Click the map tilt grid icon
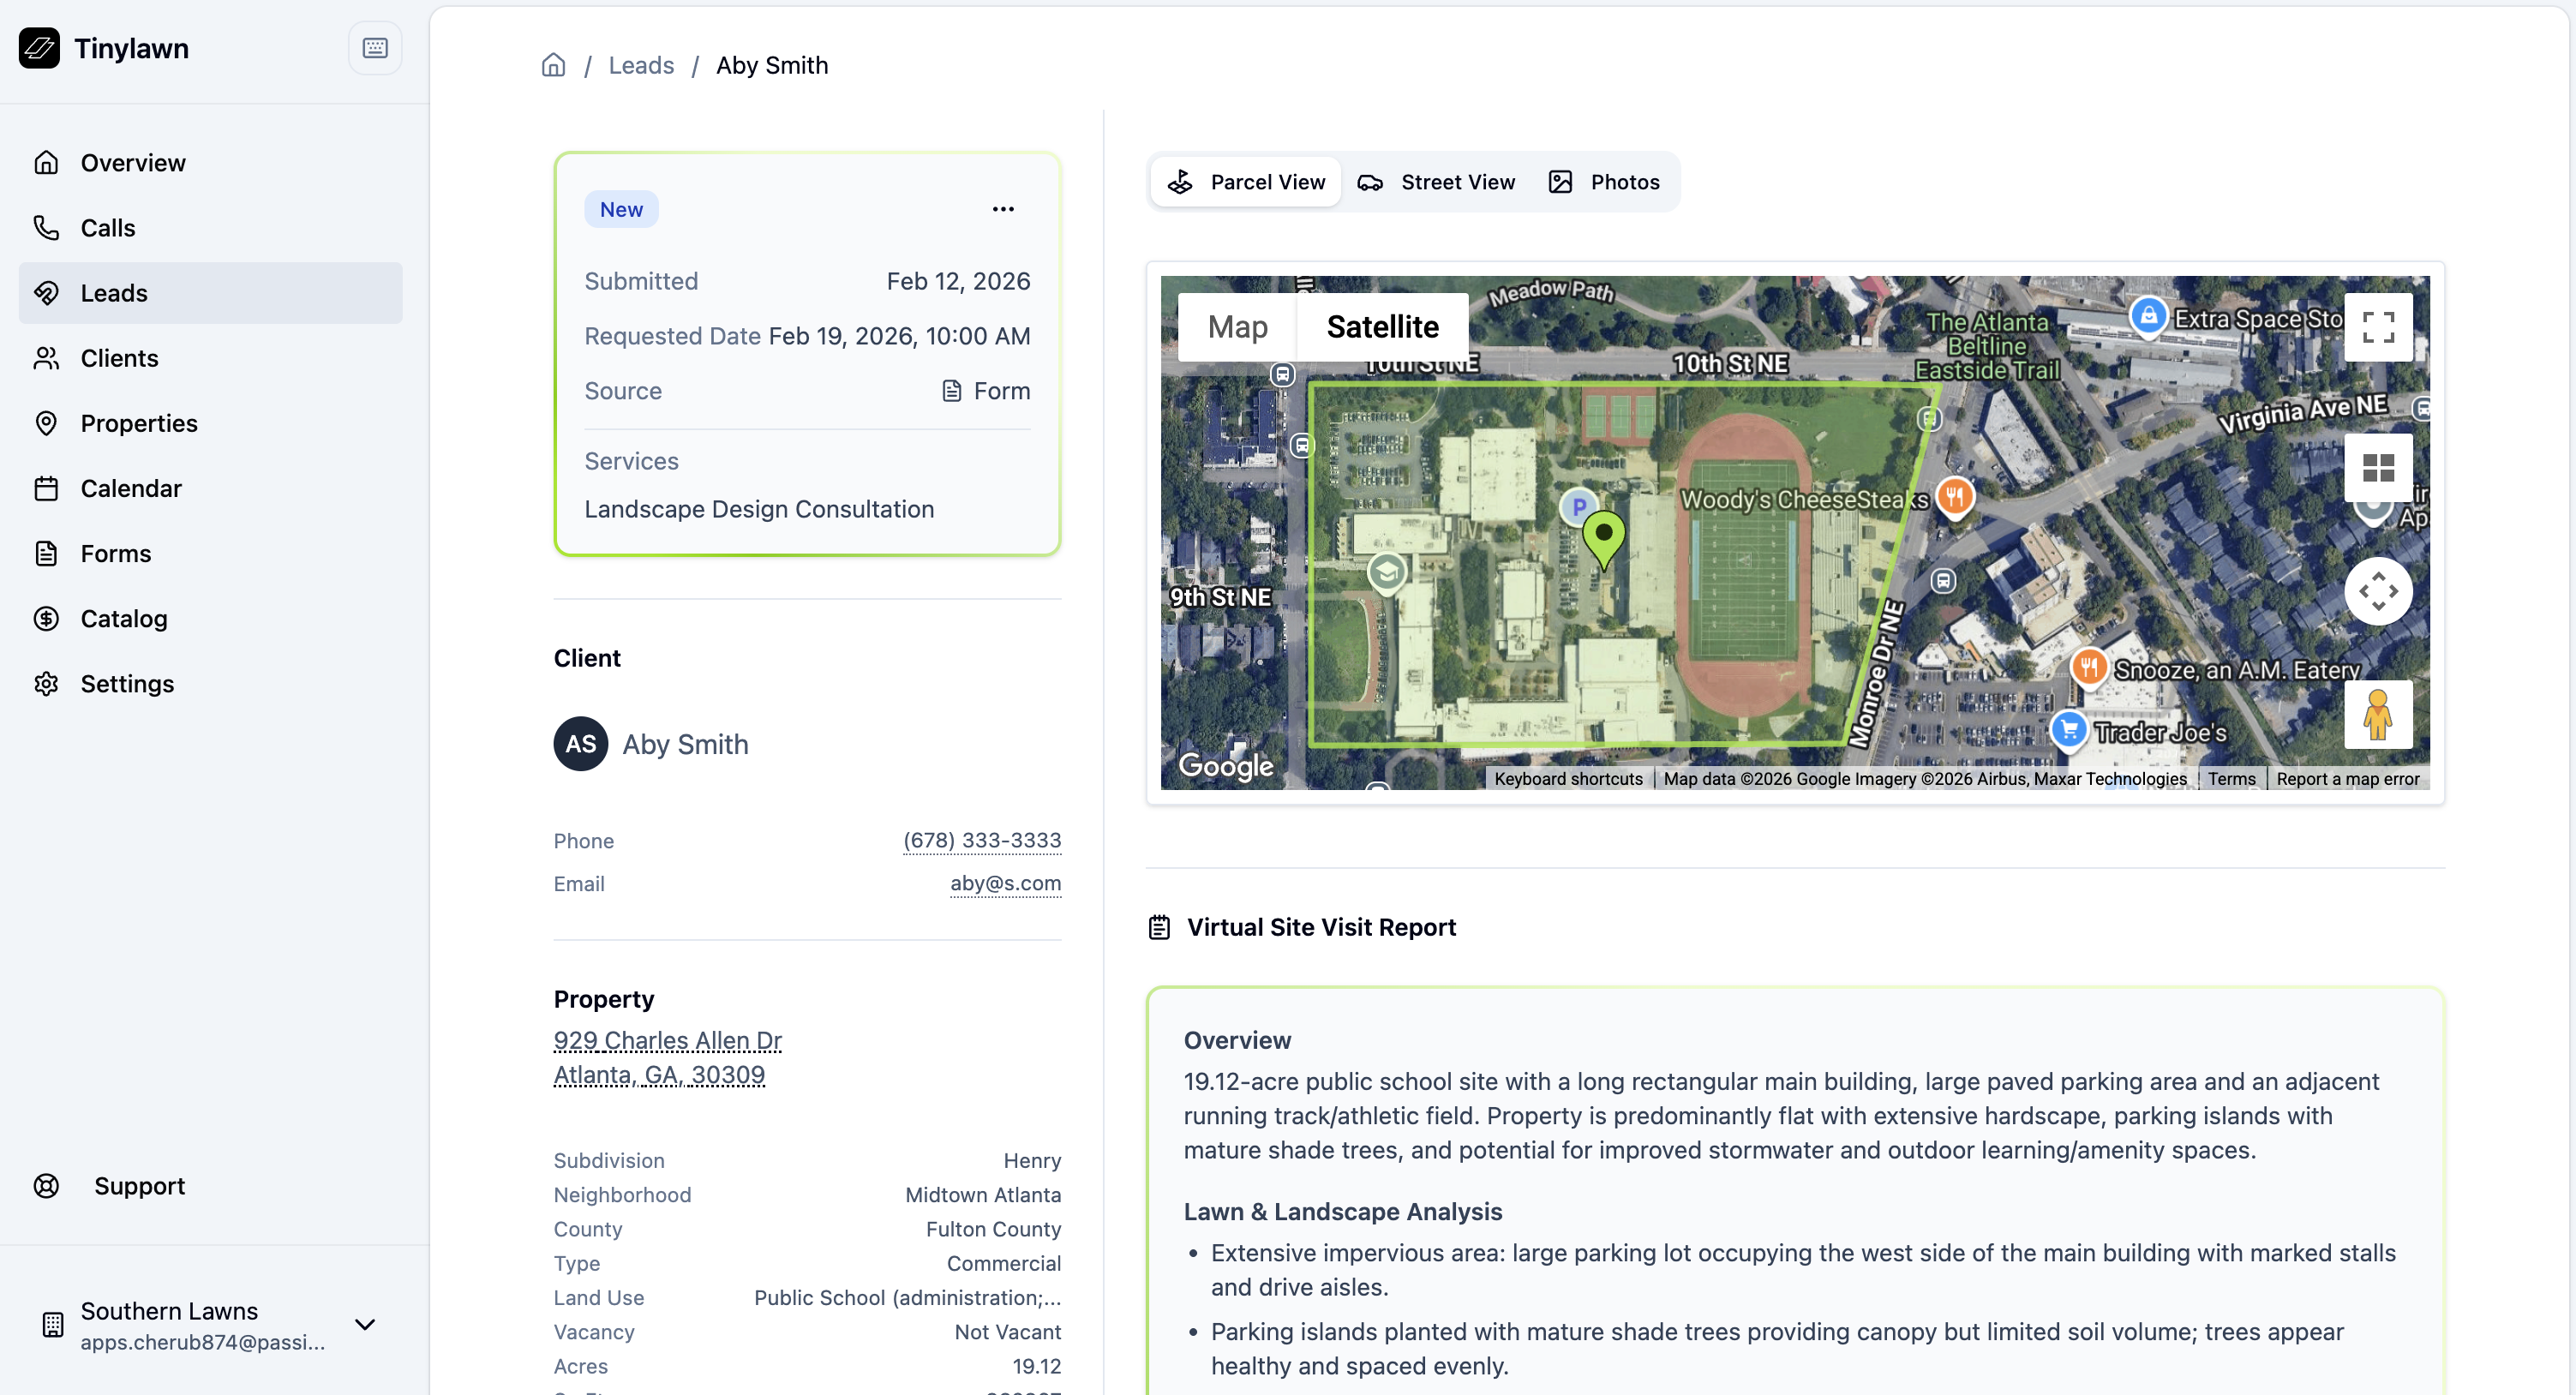 coord(2377,467)
